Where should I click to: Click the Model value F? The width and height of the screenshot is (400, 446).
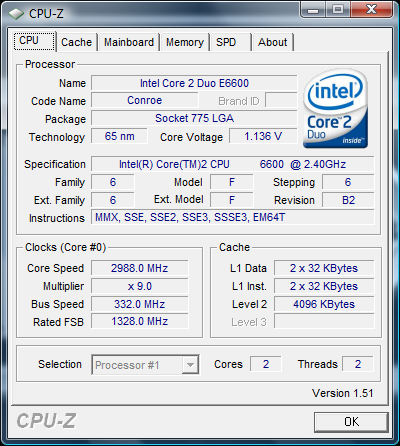232,182
